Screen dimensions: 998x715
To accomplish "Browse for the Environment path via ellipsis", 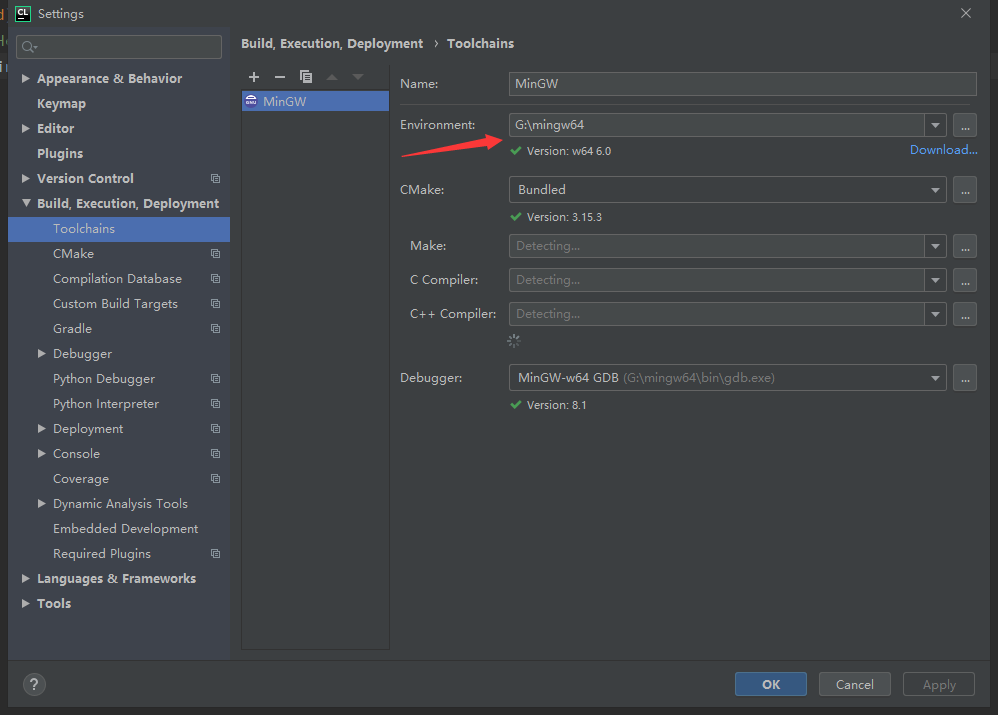I will (x=964, y=125).
